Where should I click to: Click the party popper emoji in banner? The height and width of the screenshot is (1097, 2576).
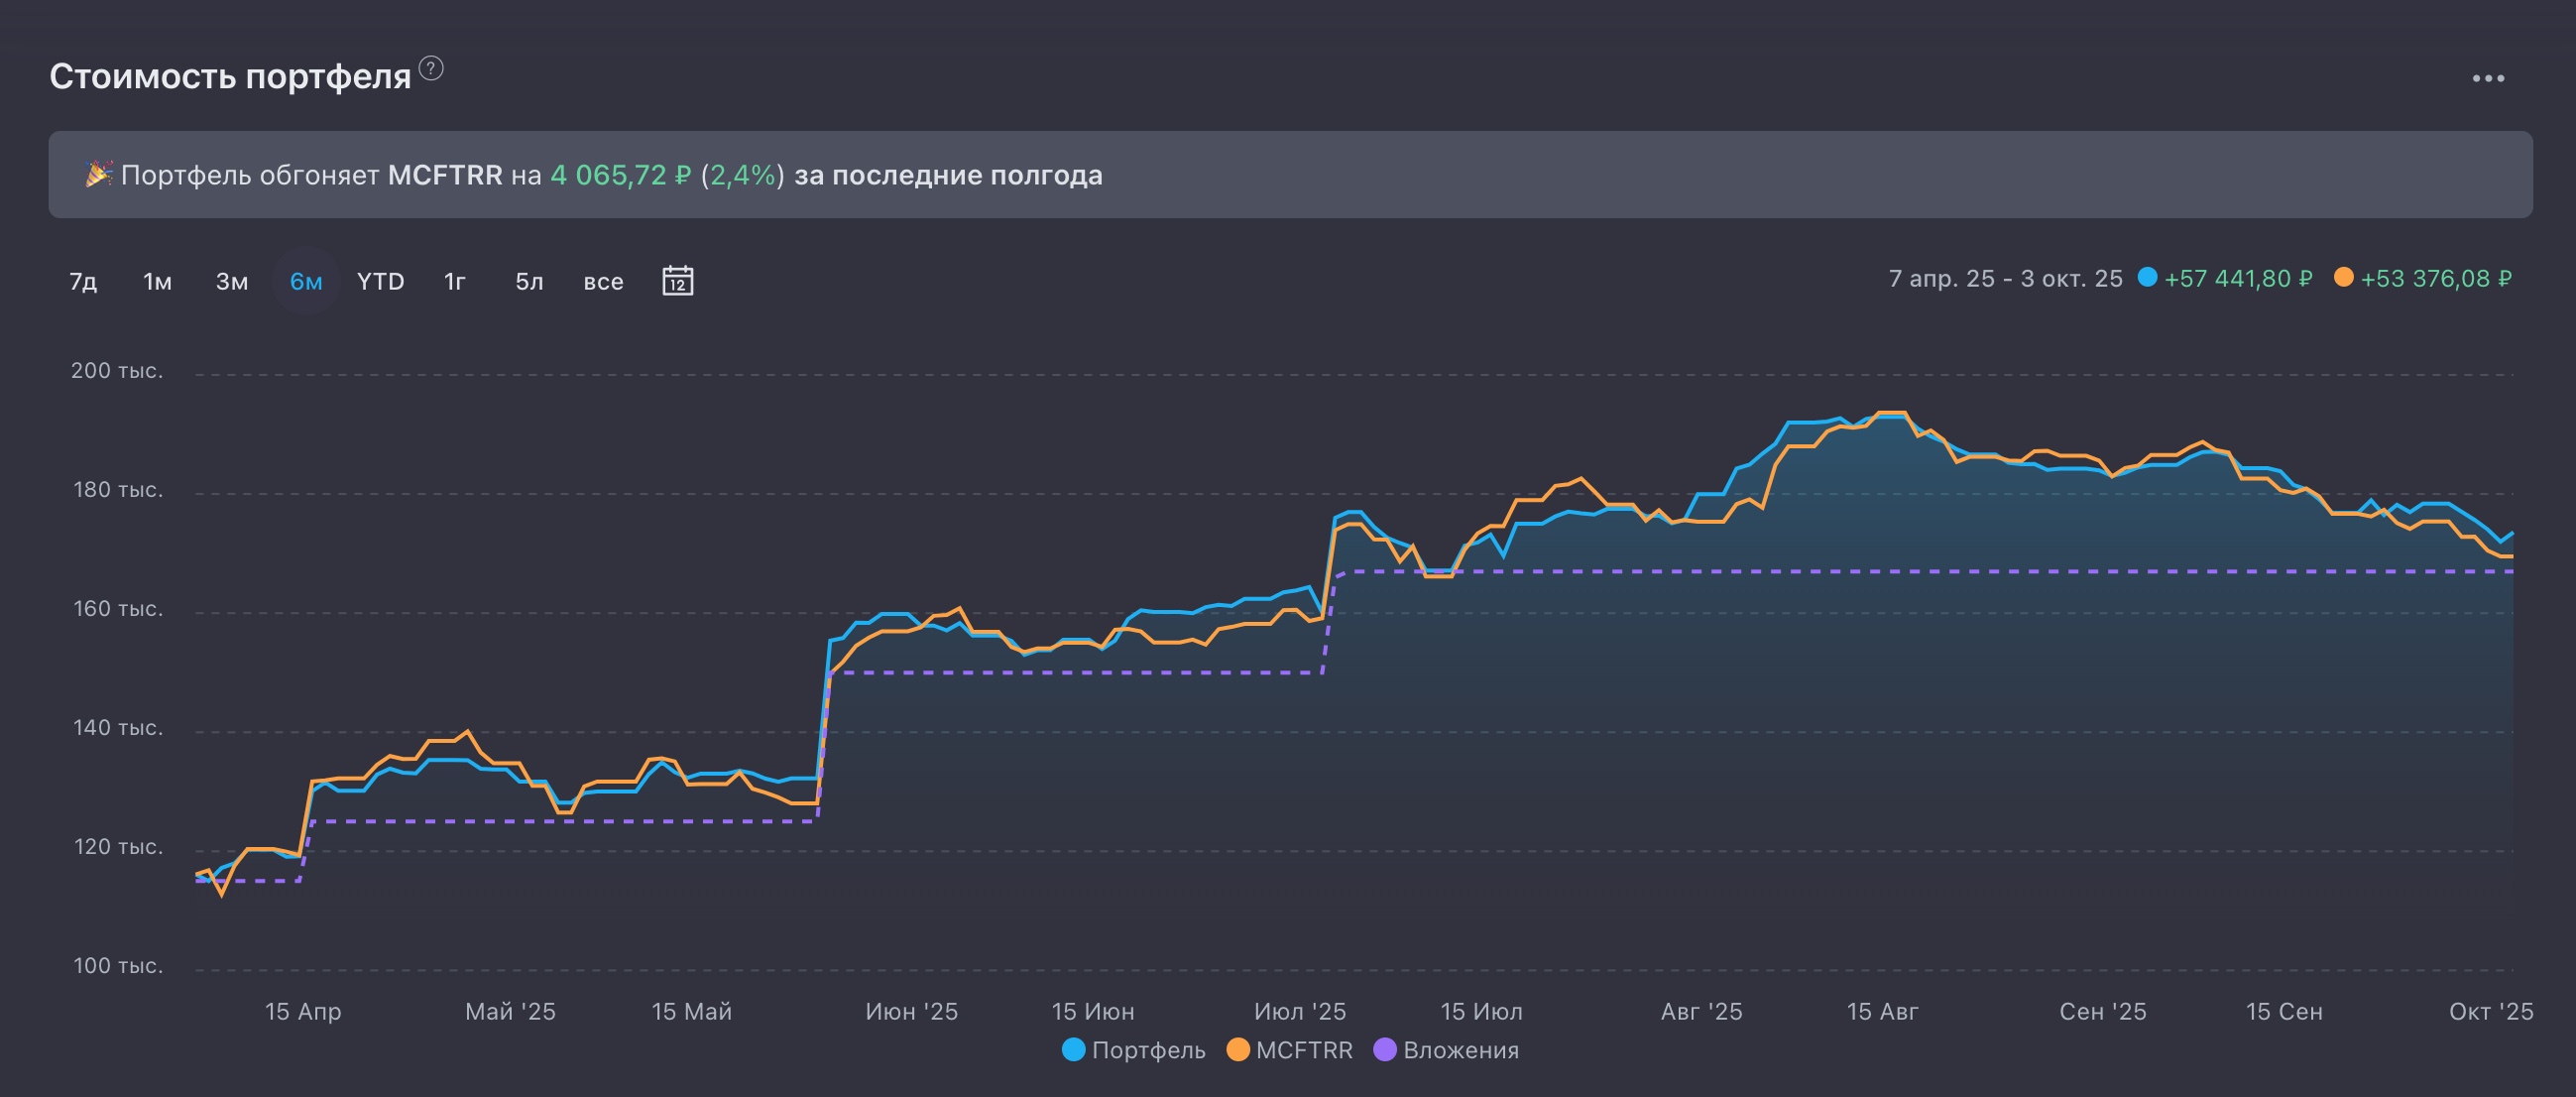[x=98, y=174]
